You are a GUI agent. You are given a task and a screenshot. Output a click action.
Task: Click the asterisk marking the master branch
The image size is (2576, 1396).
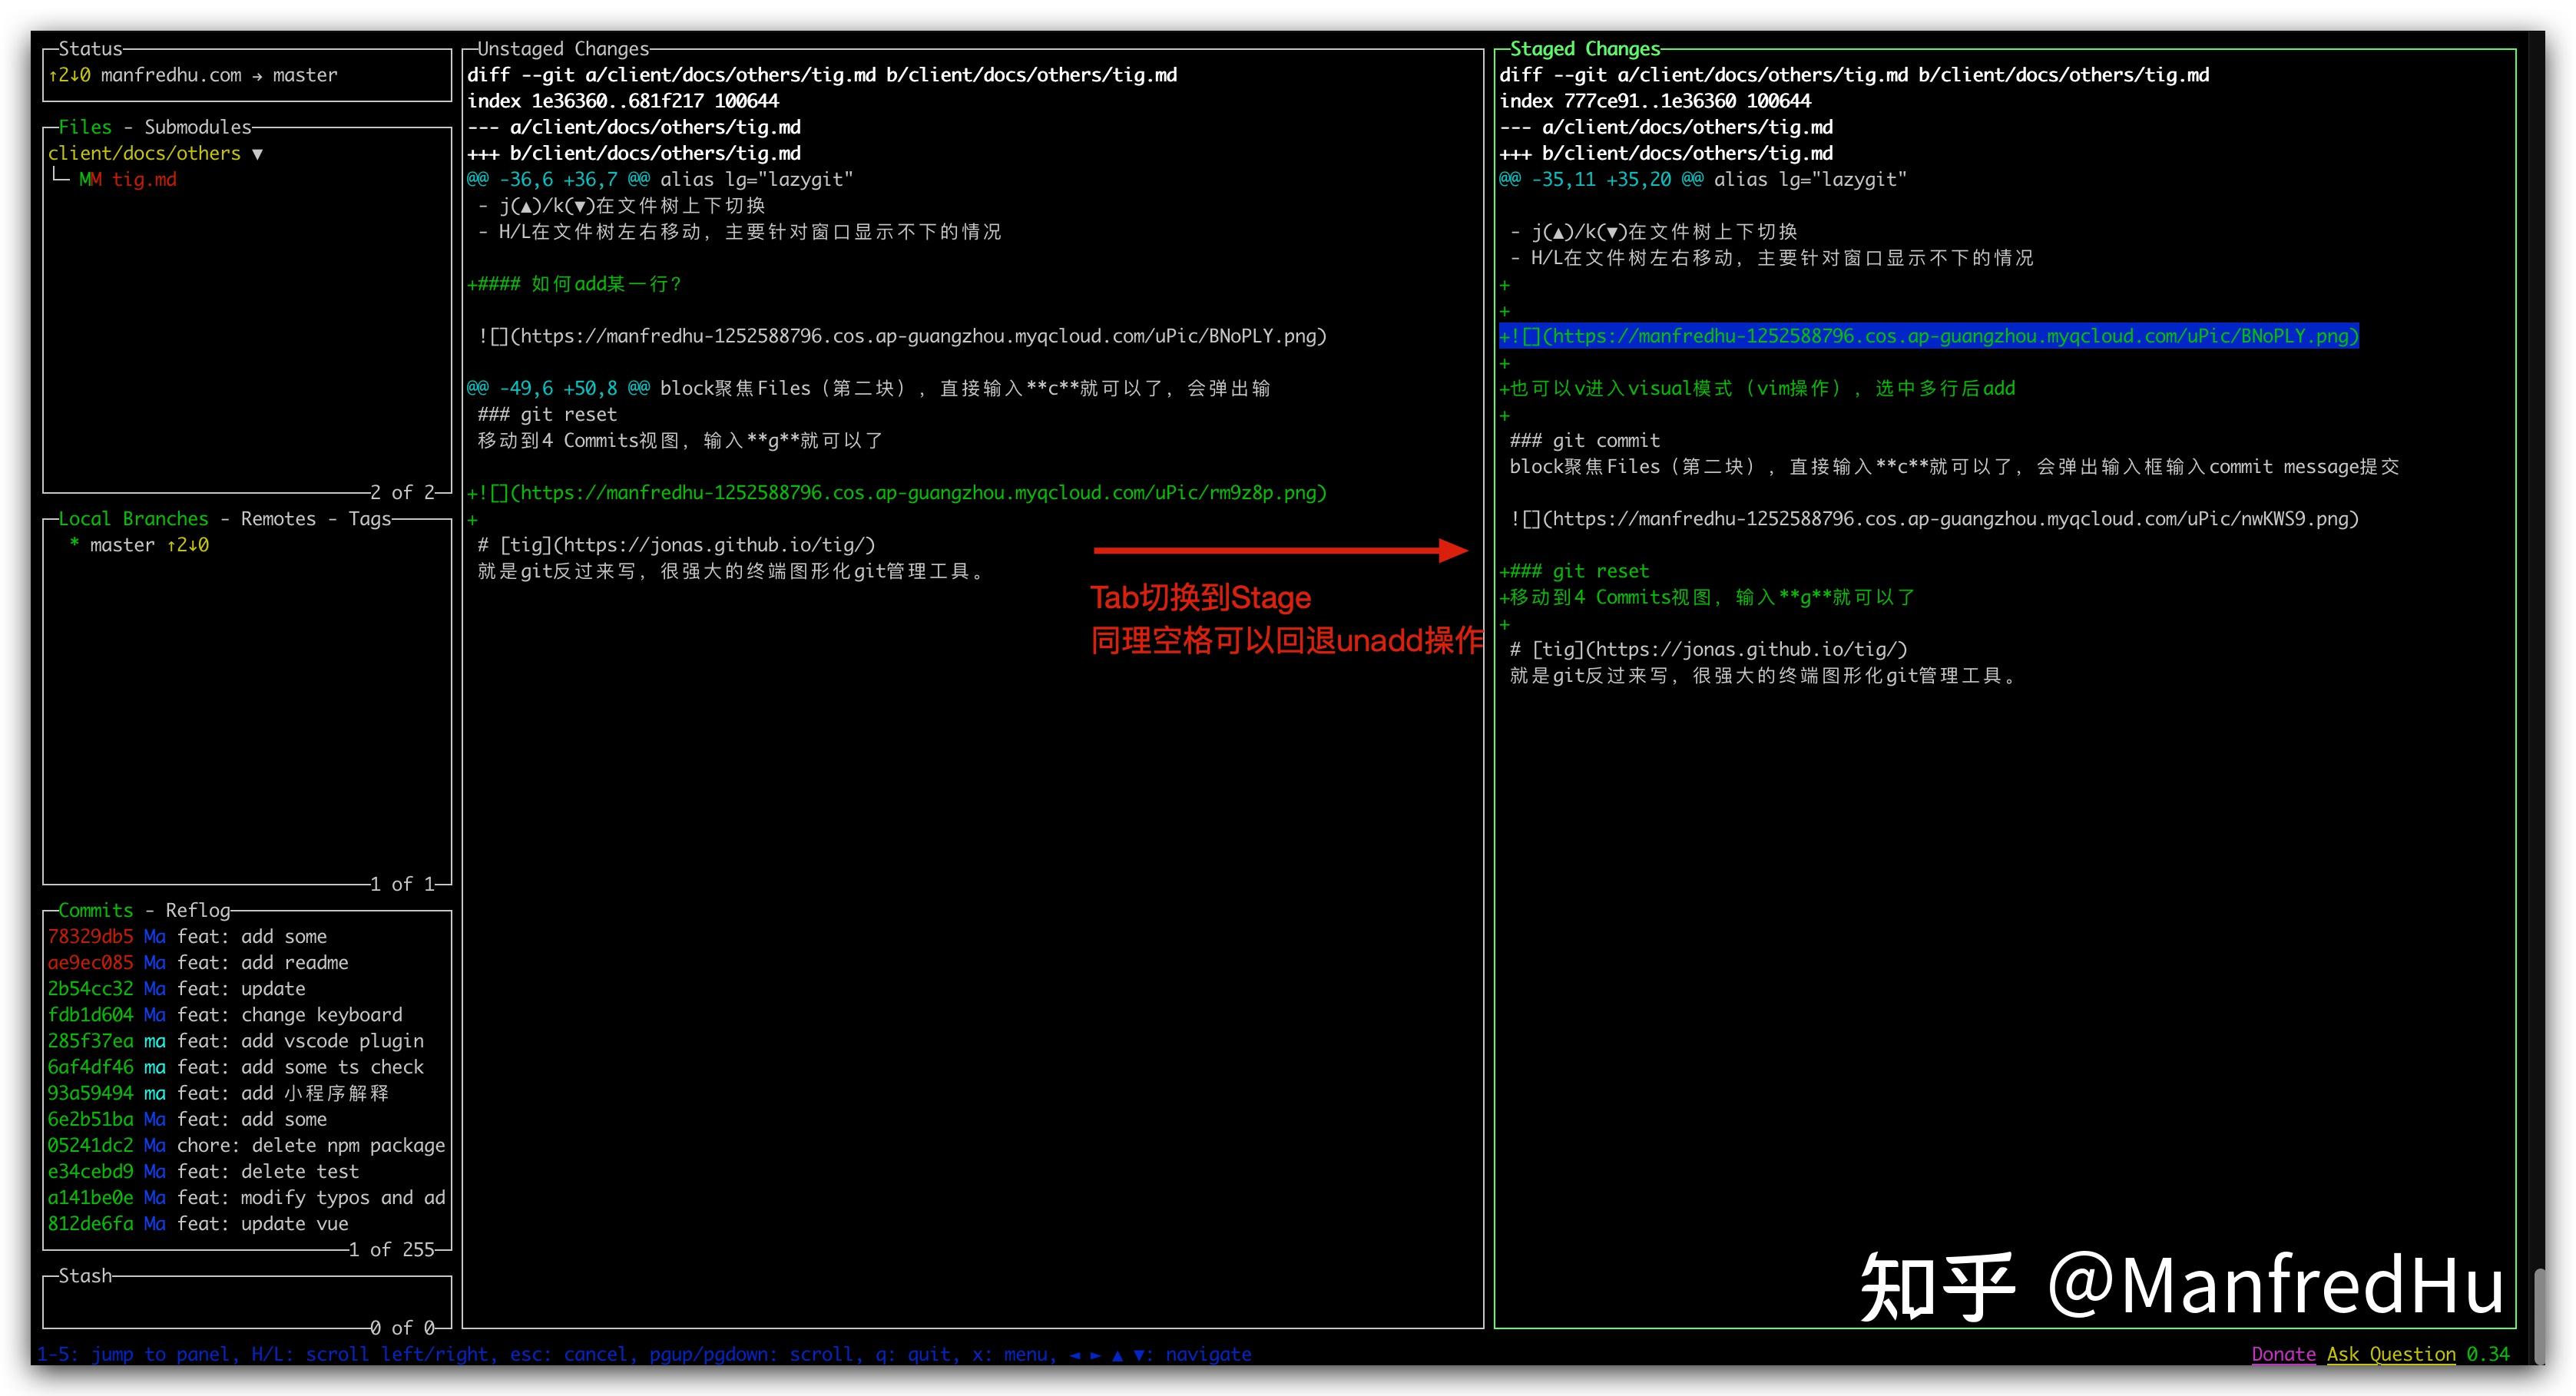click(74, 544)
